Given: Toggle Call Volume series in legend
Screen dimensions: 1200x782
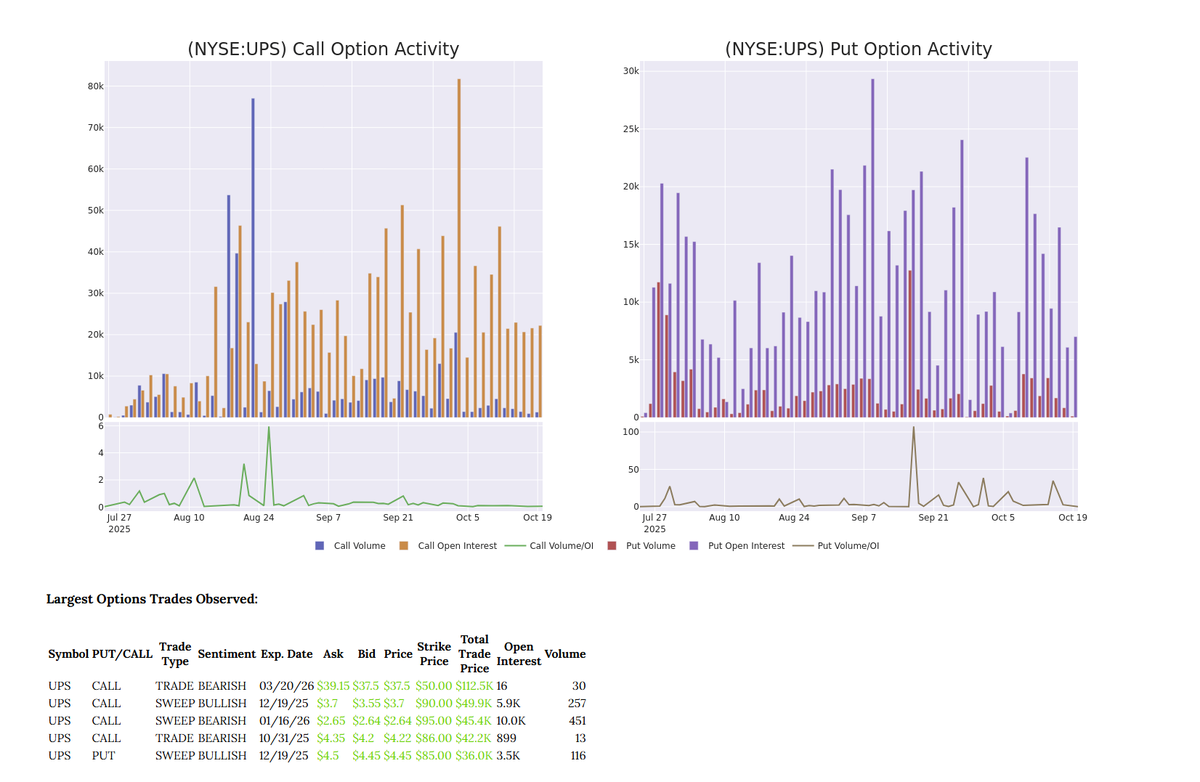Looking at the screenshot, I should point(350,546).
